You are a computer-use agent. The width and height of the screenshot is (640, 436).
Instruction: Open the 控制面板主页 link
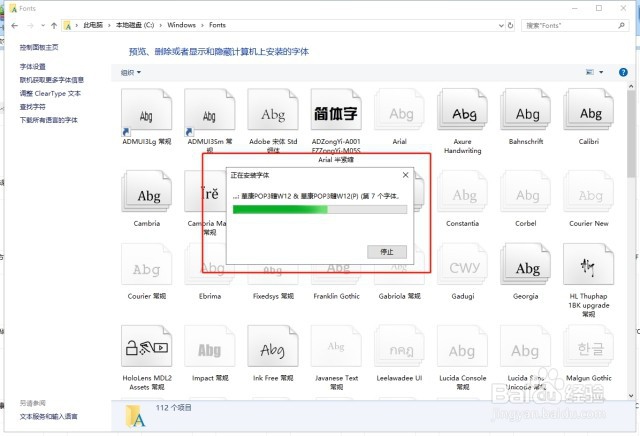tap(39, 47)
